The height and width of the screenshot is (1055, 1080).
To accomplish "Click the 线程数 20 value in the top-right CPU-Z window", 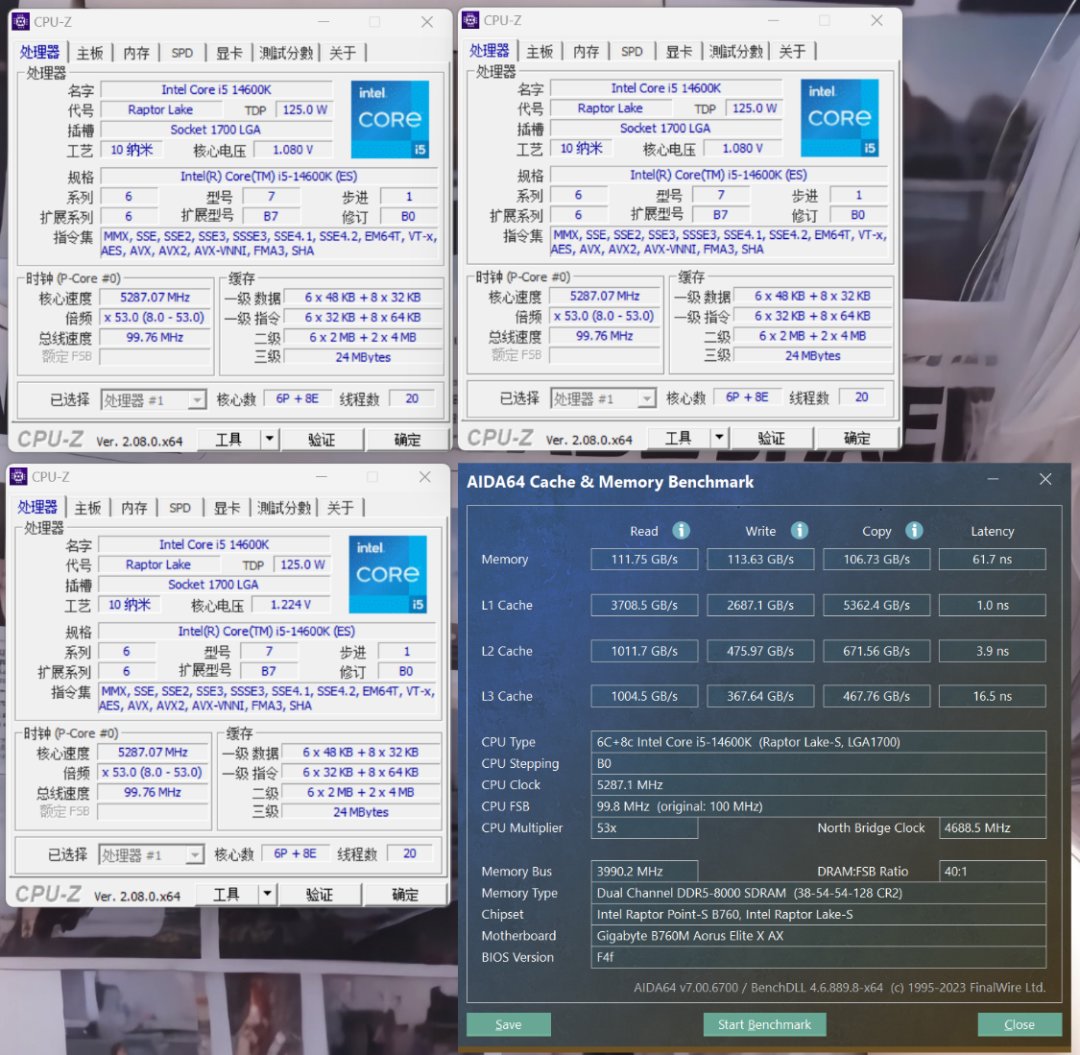I will click(862, 397).
